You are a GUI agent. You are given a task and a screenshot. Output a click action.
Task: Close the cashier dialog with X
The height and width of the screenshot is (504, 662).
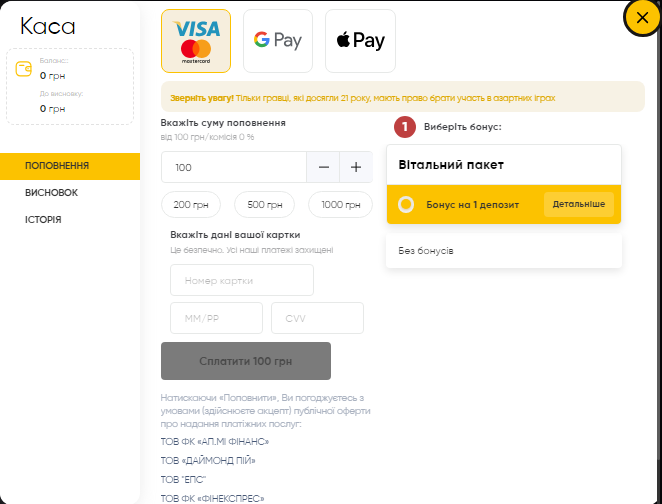(x=642, y=18)
